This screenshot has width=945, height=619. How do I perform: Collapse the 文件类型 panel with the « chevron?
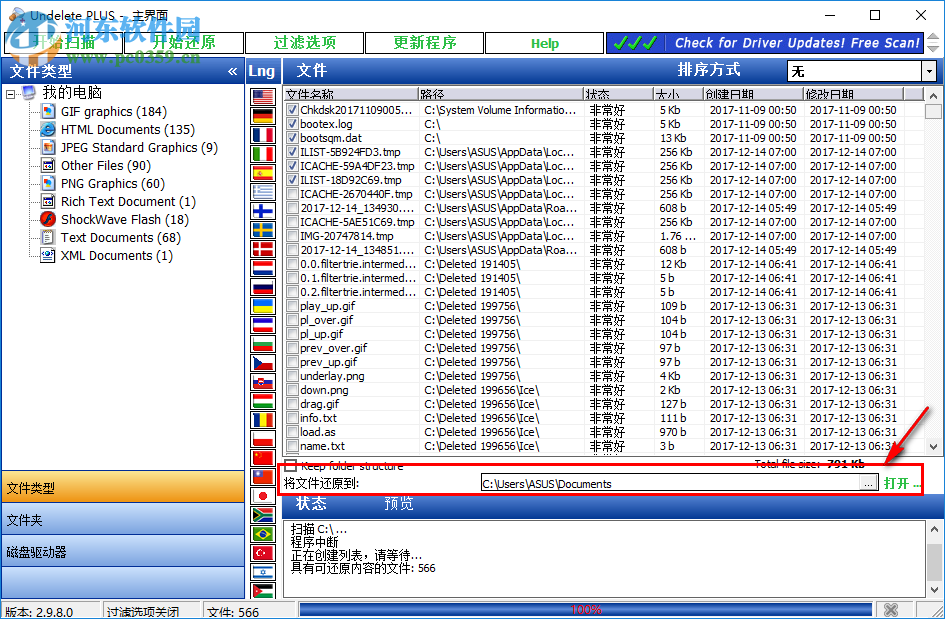pos(230,71)
